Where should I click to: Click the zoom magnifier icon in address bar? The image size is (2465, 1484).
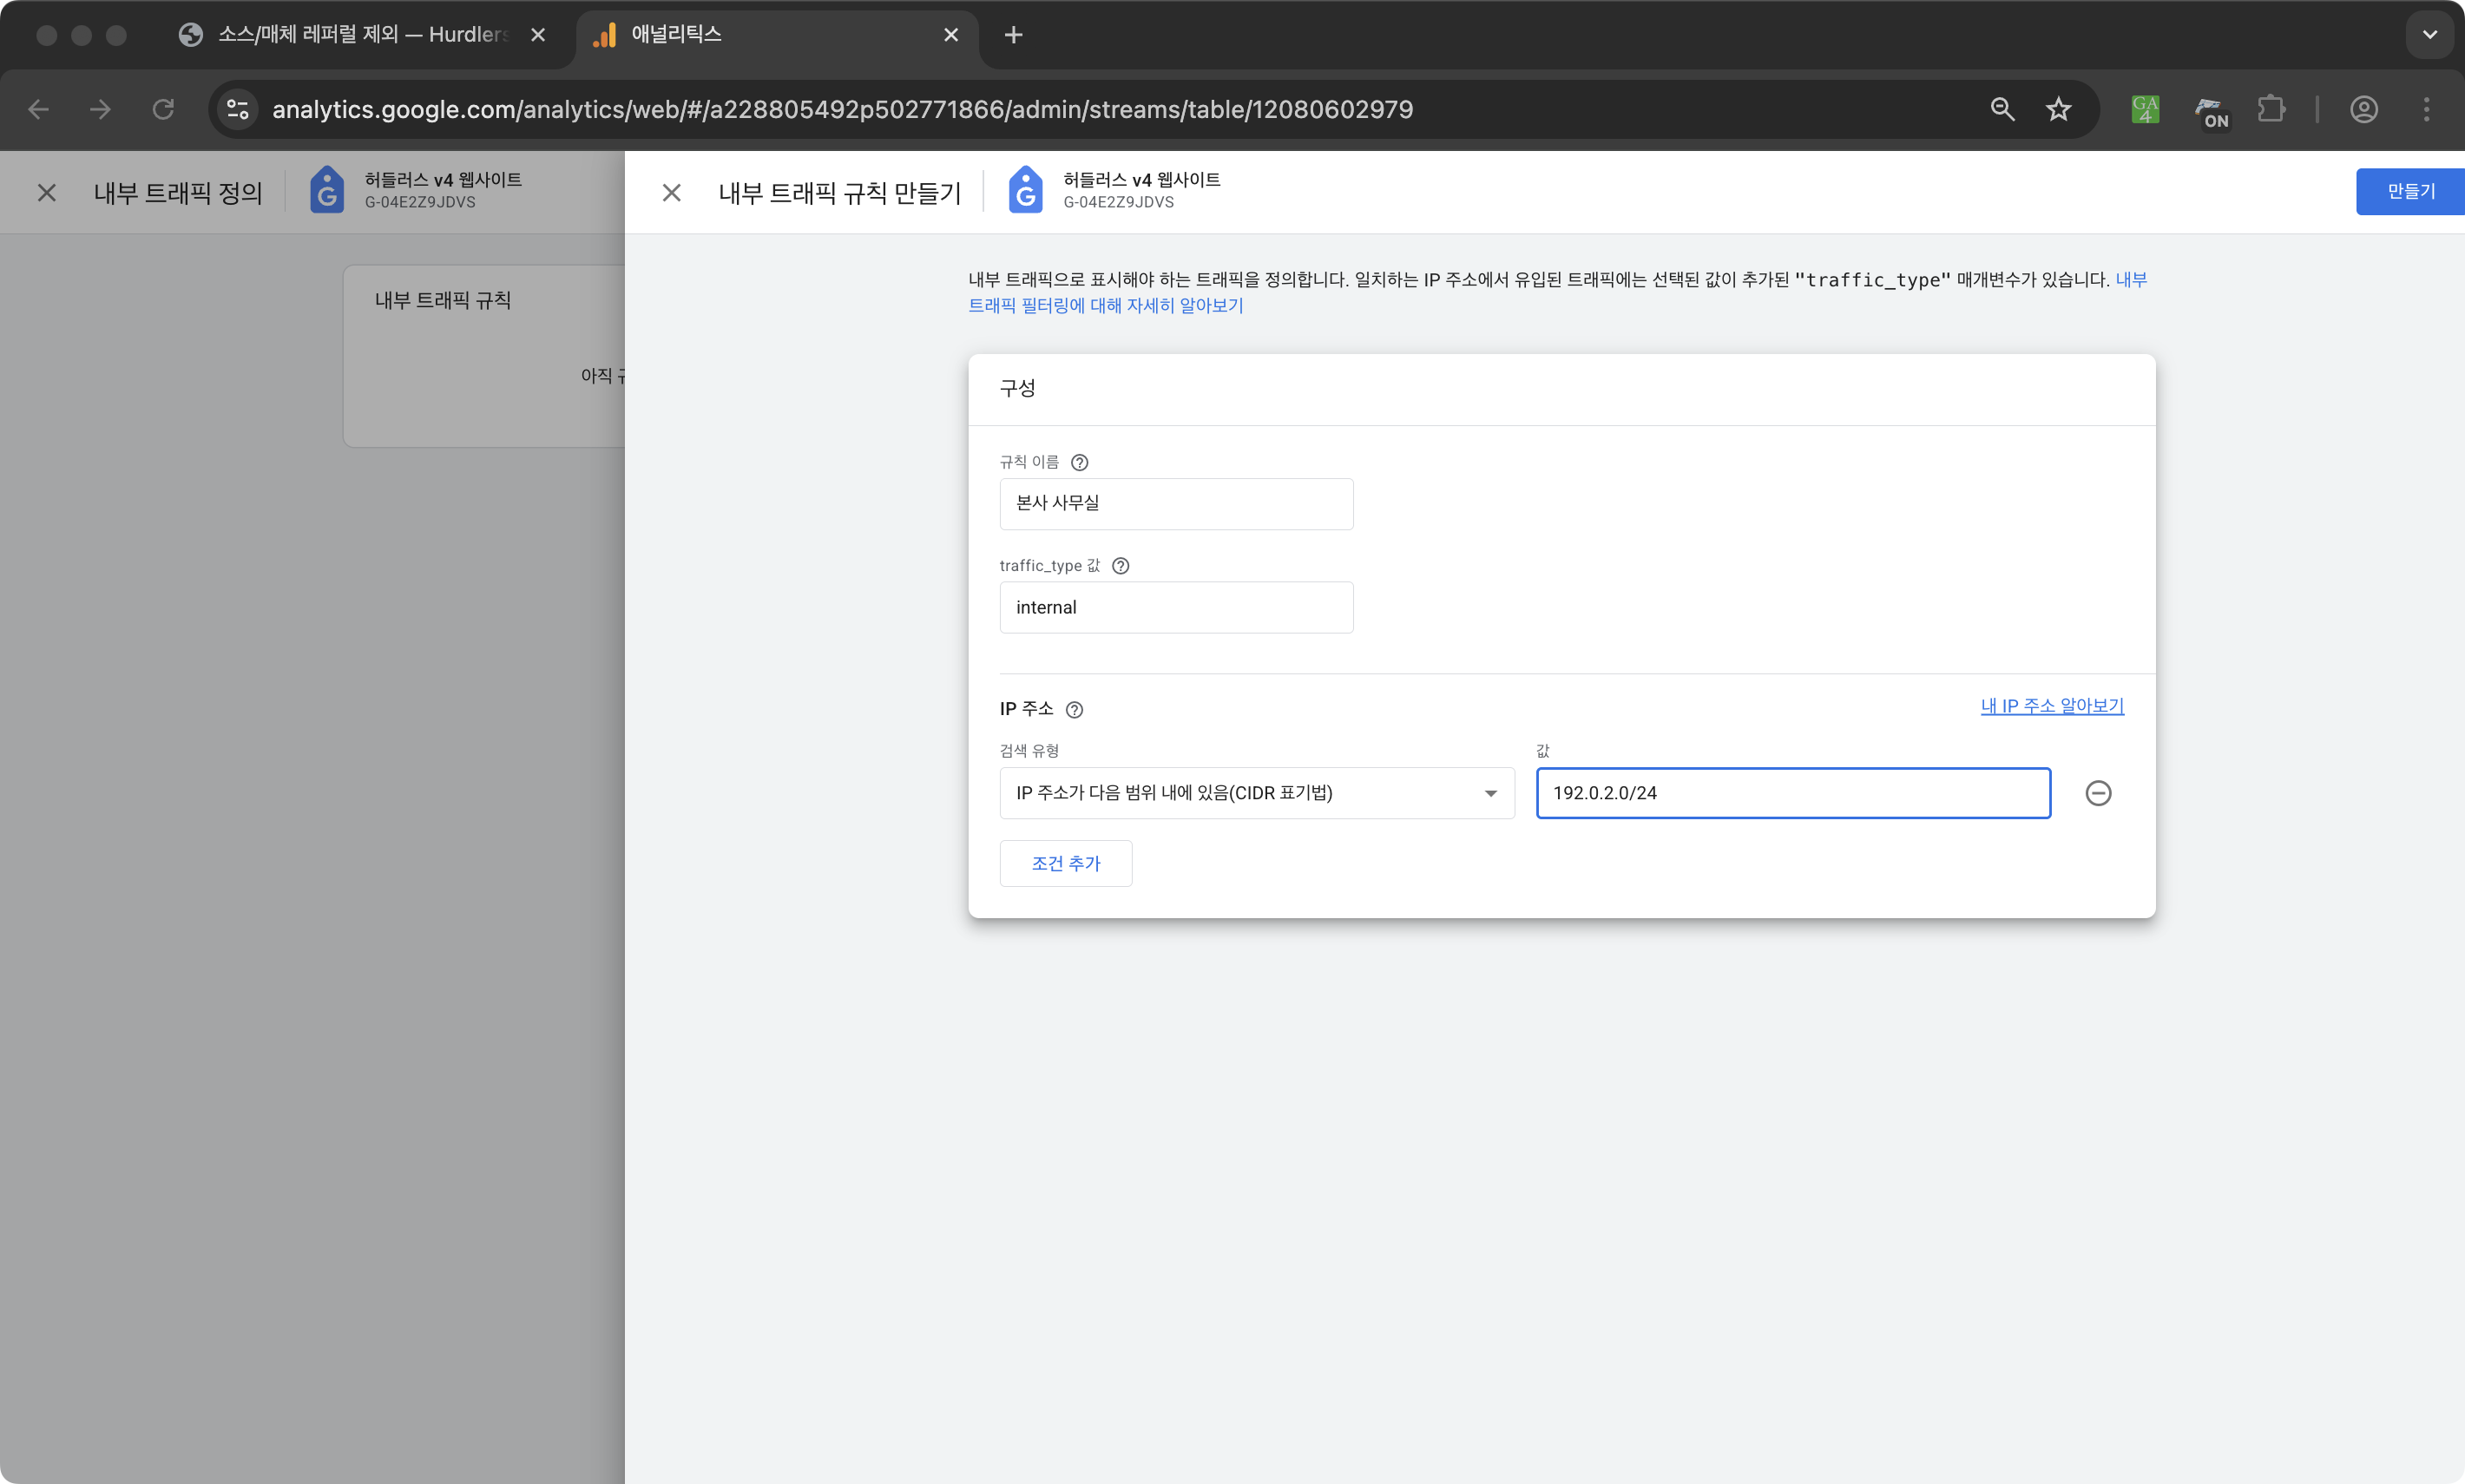tap(2002, 109)
